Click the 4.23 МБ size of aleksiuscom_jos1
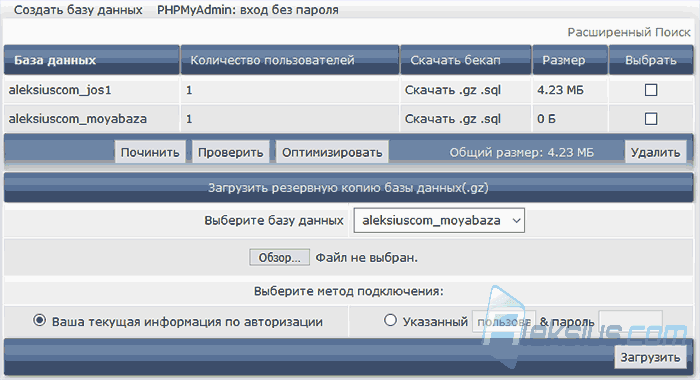The height and width of the screenshot is (380, 700). coord(560,90)
